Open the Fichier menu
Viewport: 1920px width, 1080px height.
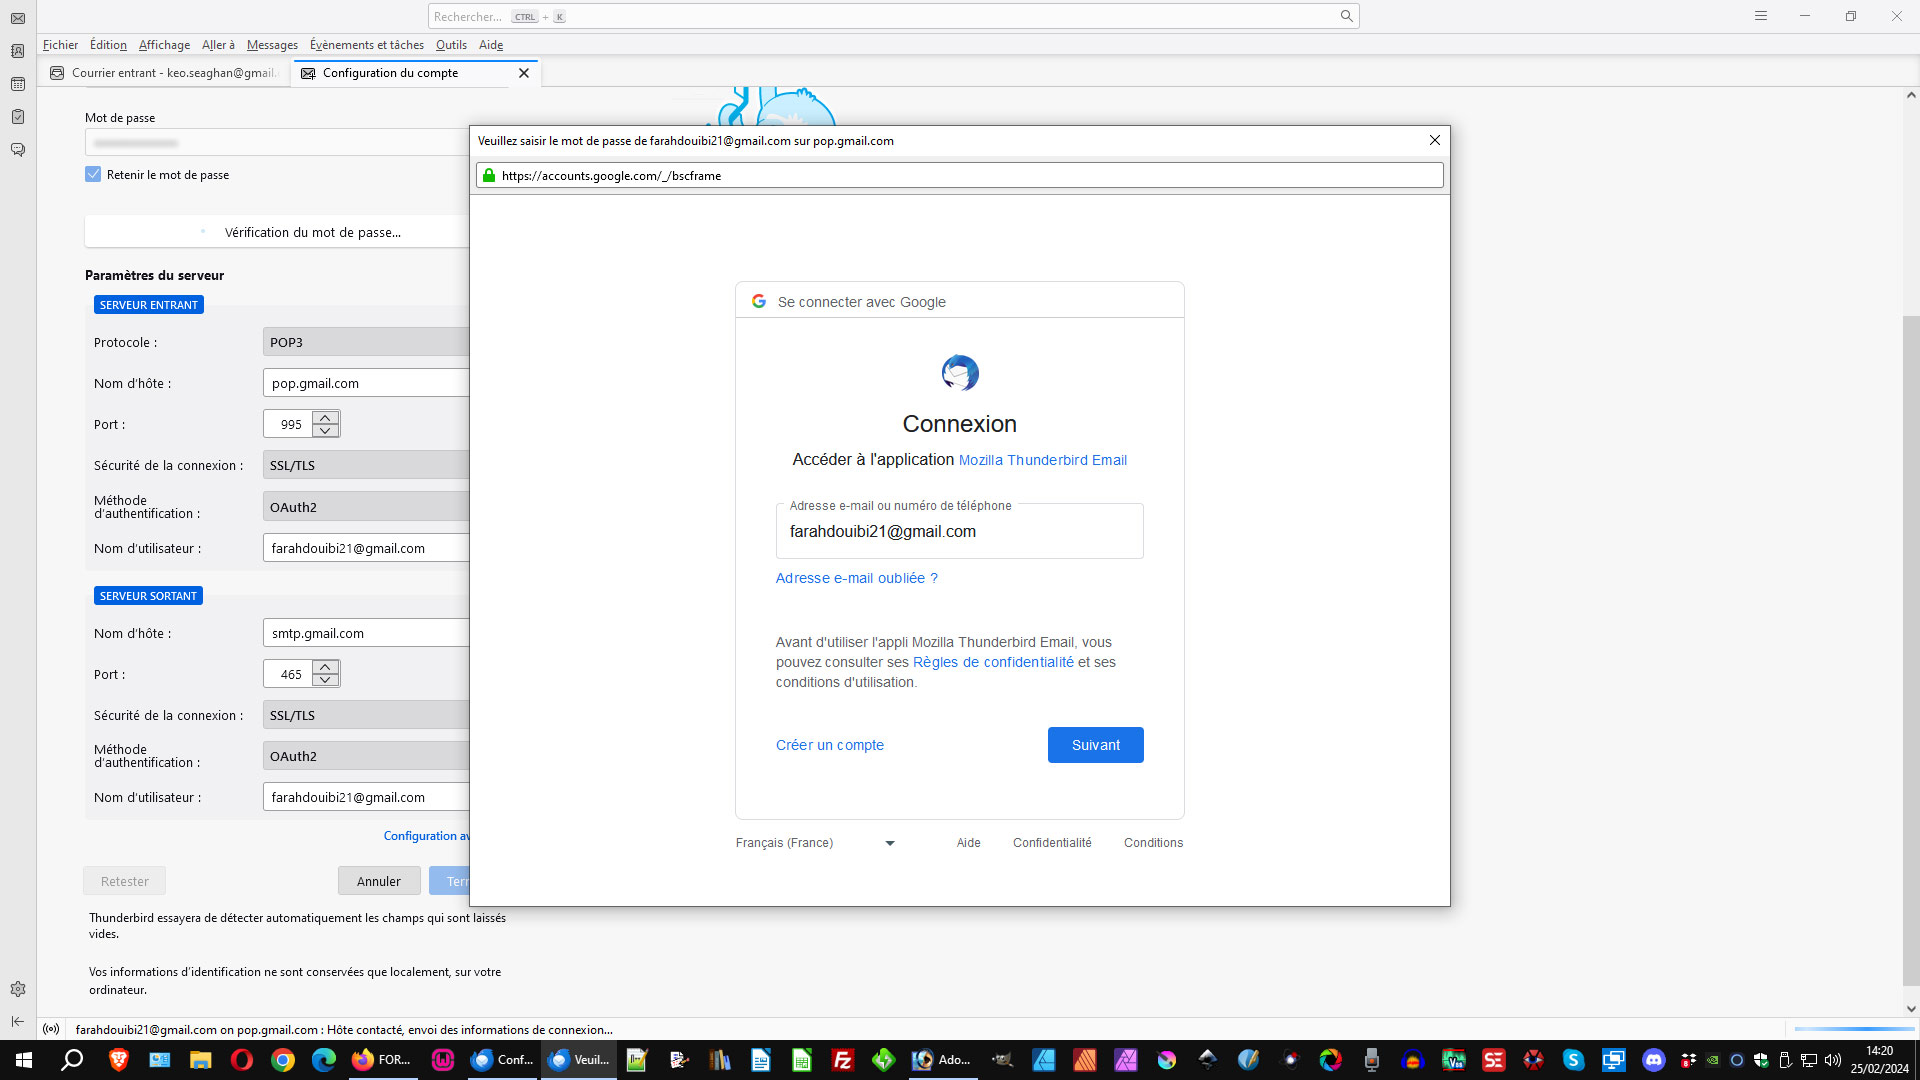tap(60, 45)
